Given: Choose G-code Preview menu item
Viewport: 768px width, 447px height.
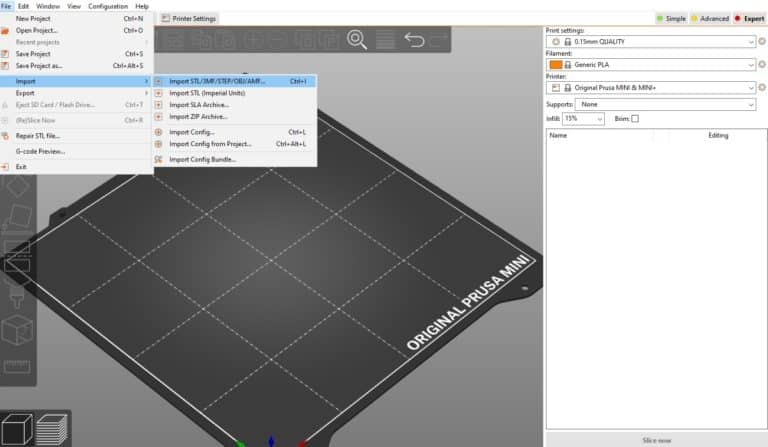Looking at the screenshot, I should [x=76, y=151].
